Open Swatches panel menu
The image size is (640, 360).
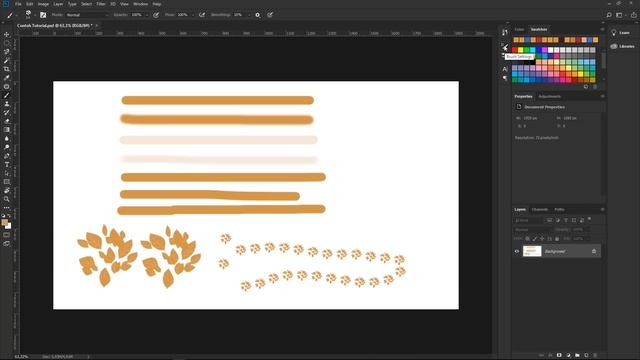[602, 29]
